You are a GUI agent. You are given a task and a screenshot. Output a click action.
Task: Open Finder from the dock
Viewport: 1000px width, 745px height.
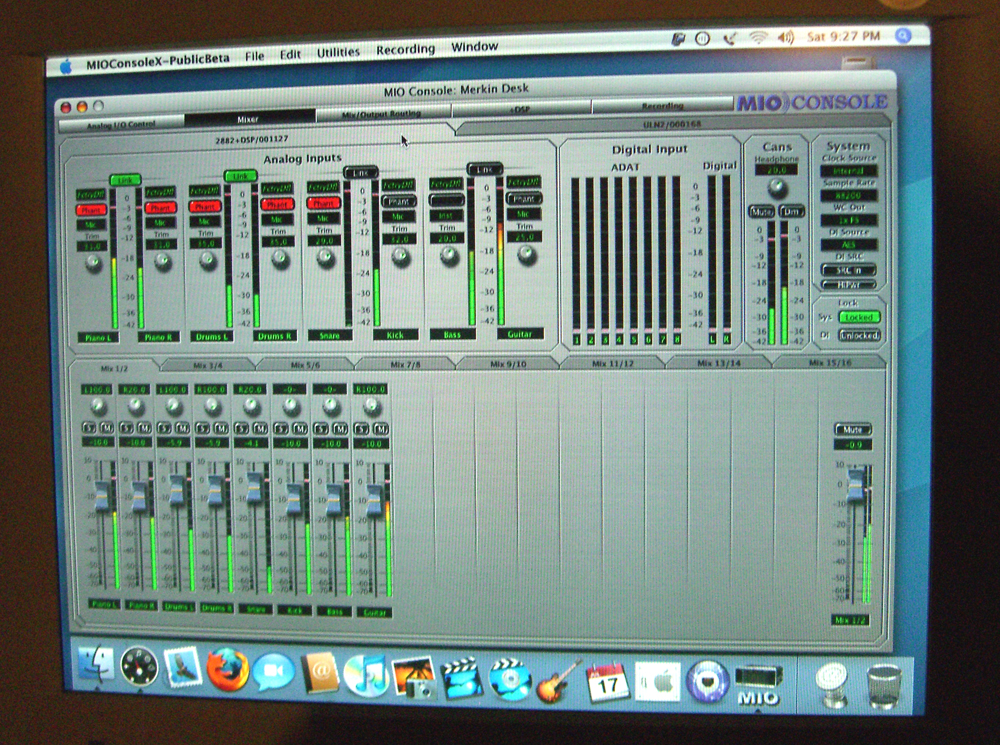coord(96,665)
